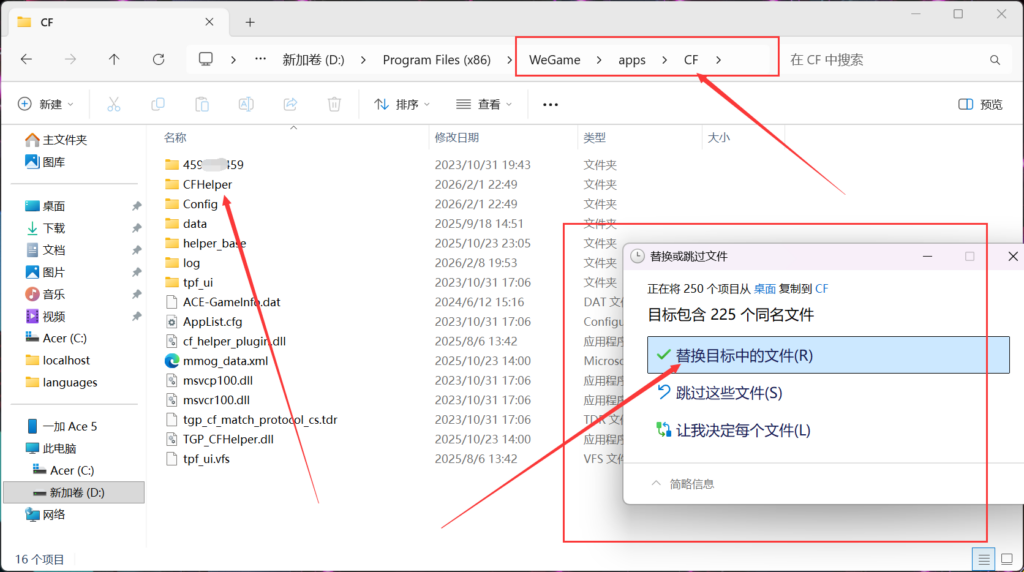Open 一加 Ace 5 device in sidebar

click(61, 426)
